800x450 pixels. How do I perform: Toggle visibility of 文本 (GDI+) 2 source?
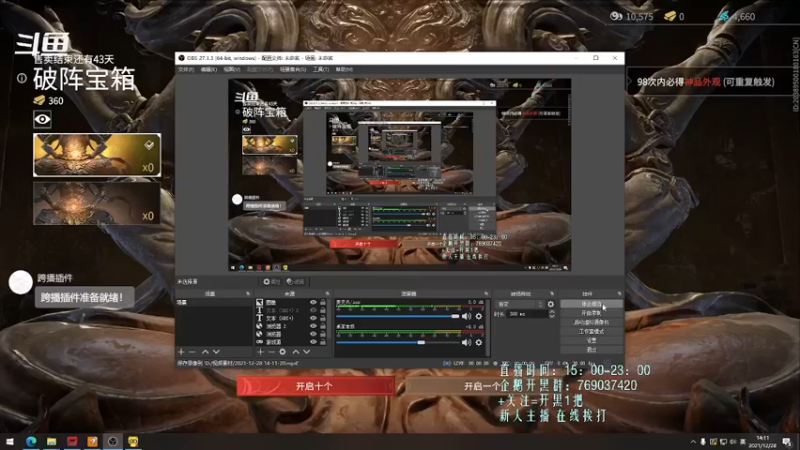(313, 310)
